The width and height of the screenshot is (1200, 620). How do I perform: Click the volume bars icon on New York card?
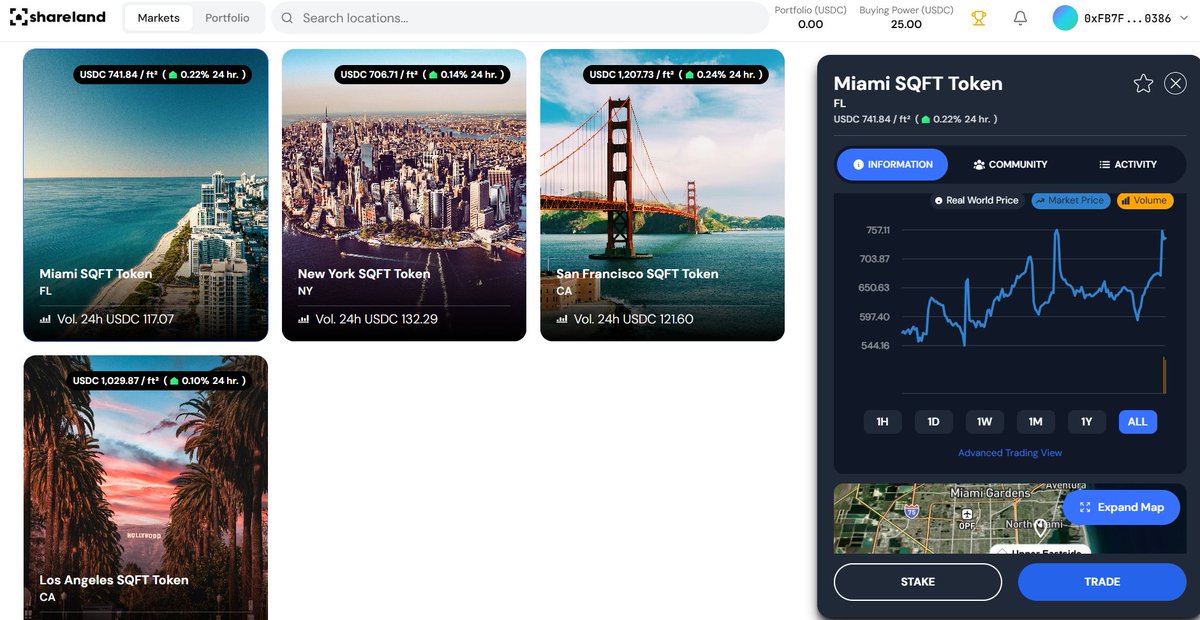tap(303, 320)
